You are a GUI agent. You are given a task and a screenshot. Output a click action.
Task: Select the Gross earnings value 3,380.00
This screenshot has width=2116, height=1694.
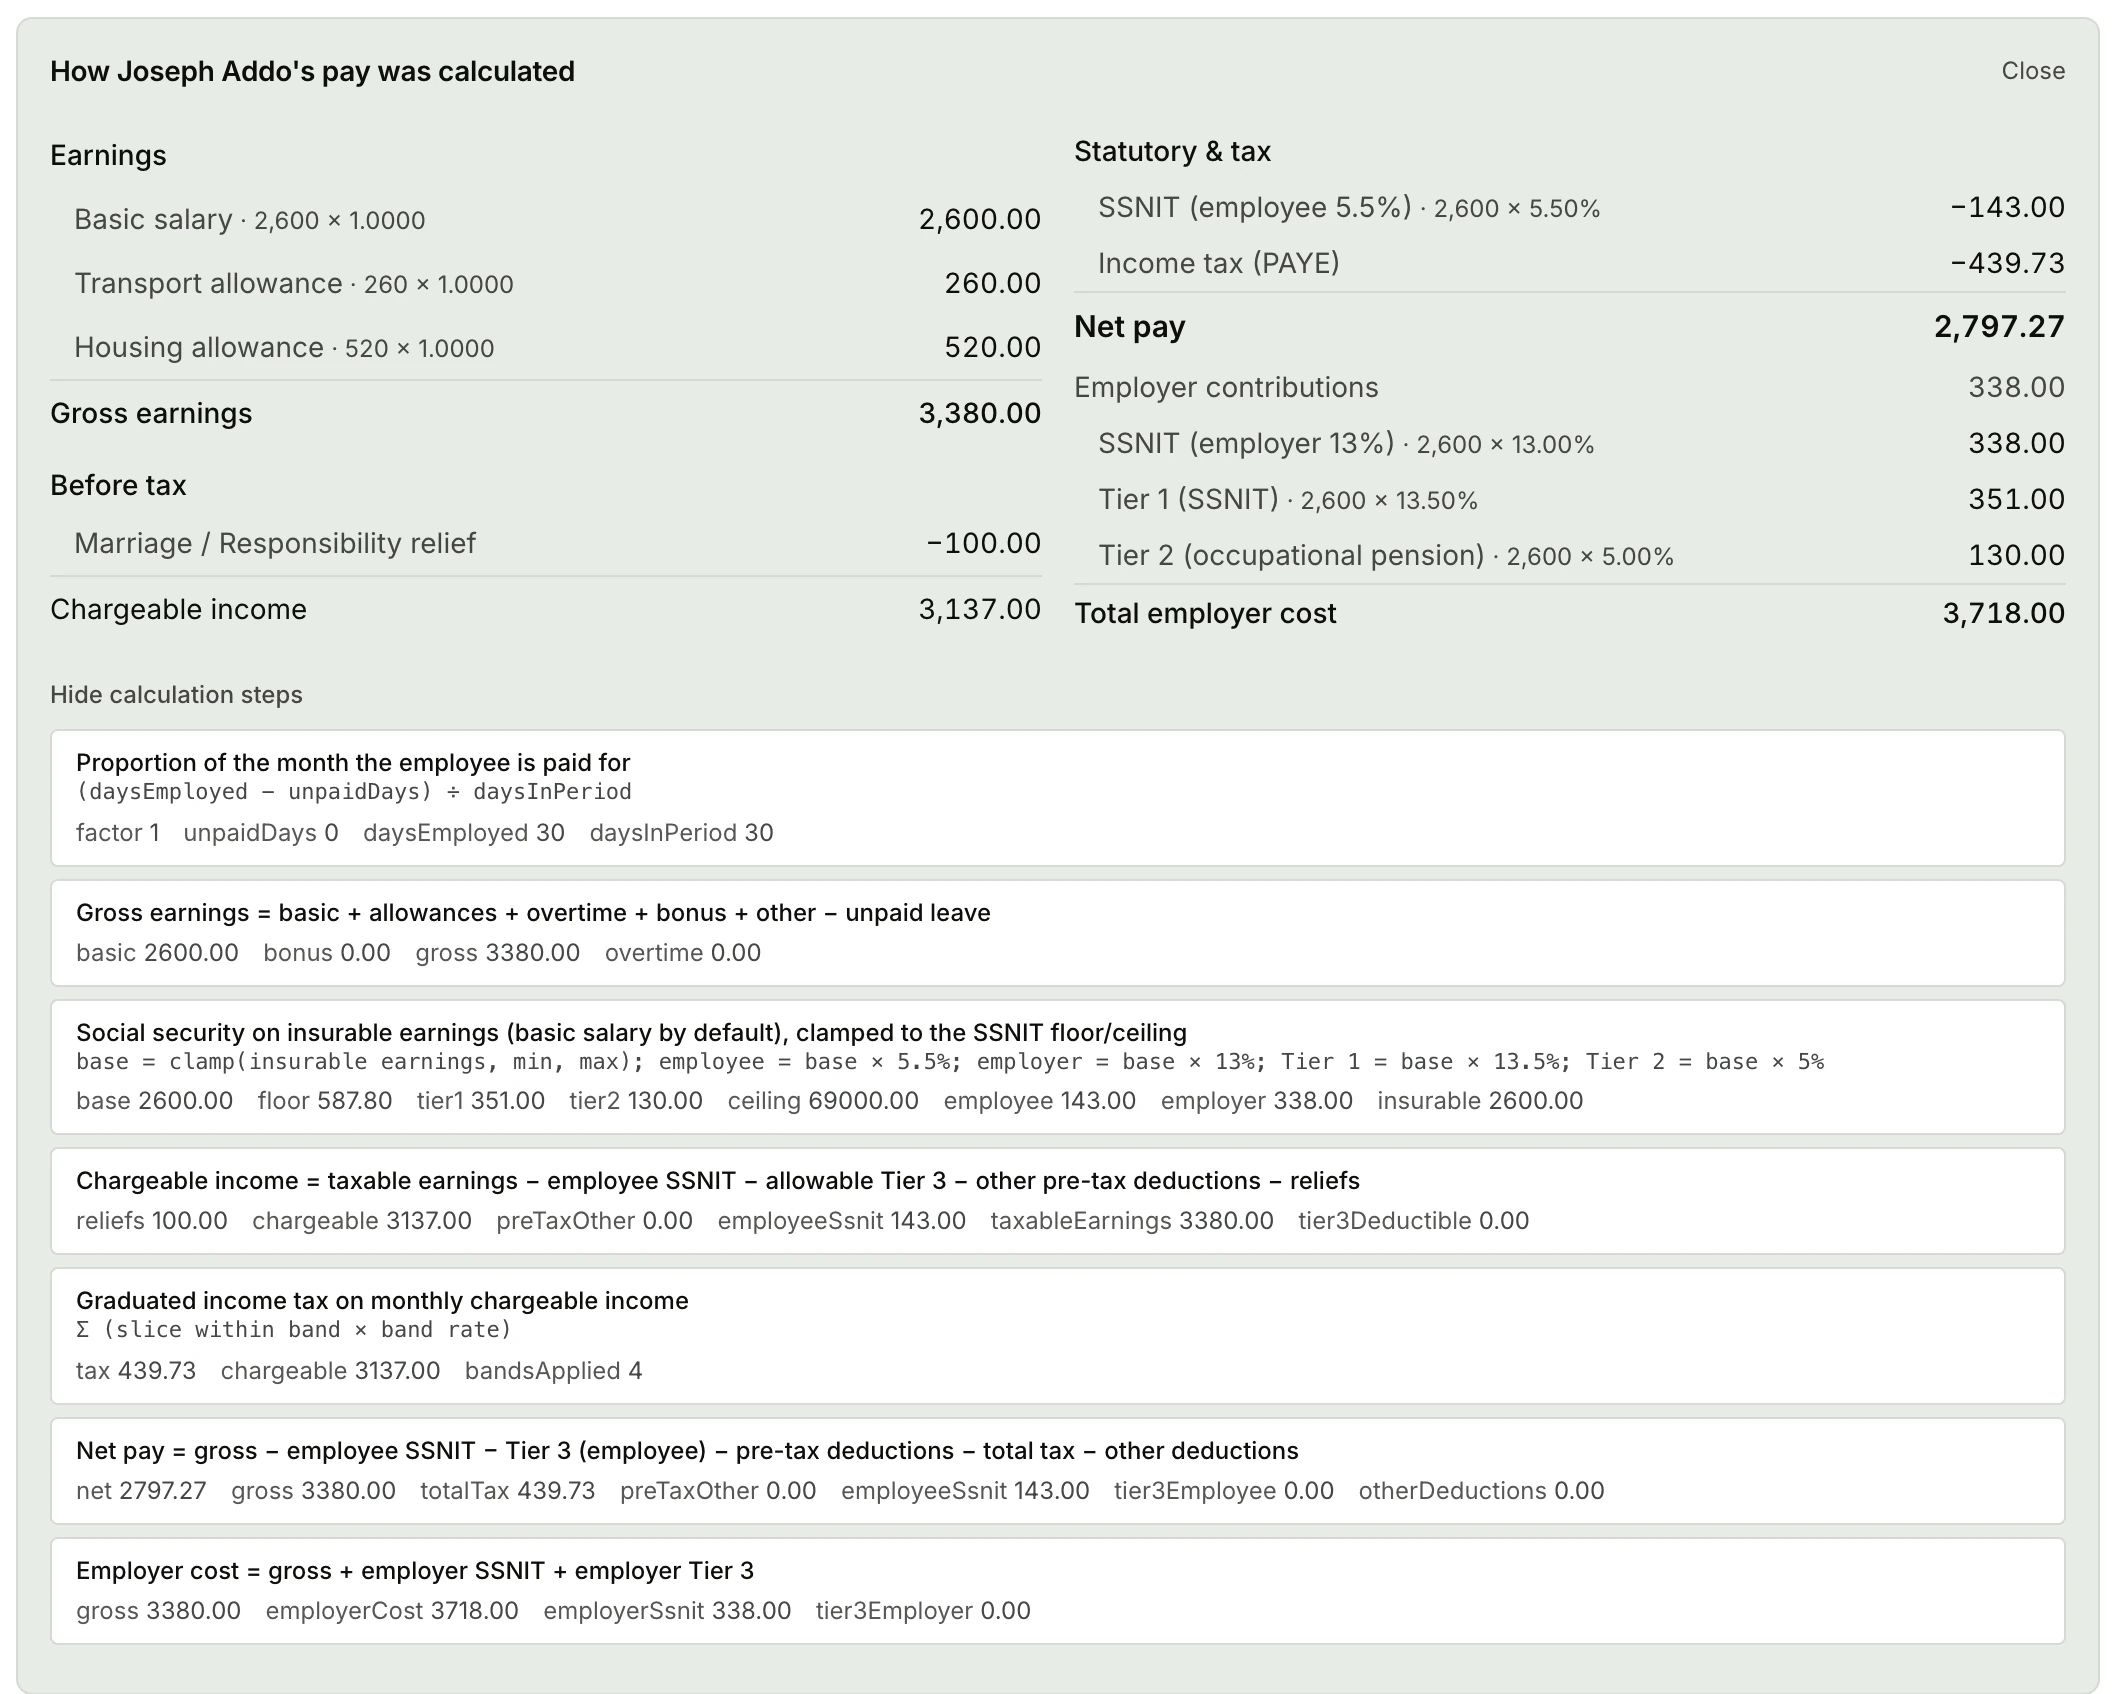980,413
